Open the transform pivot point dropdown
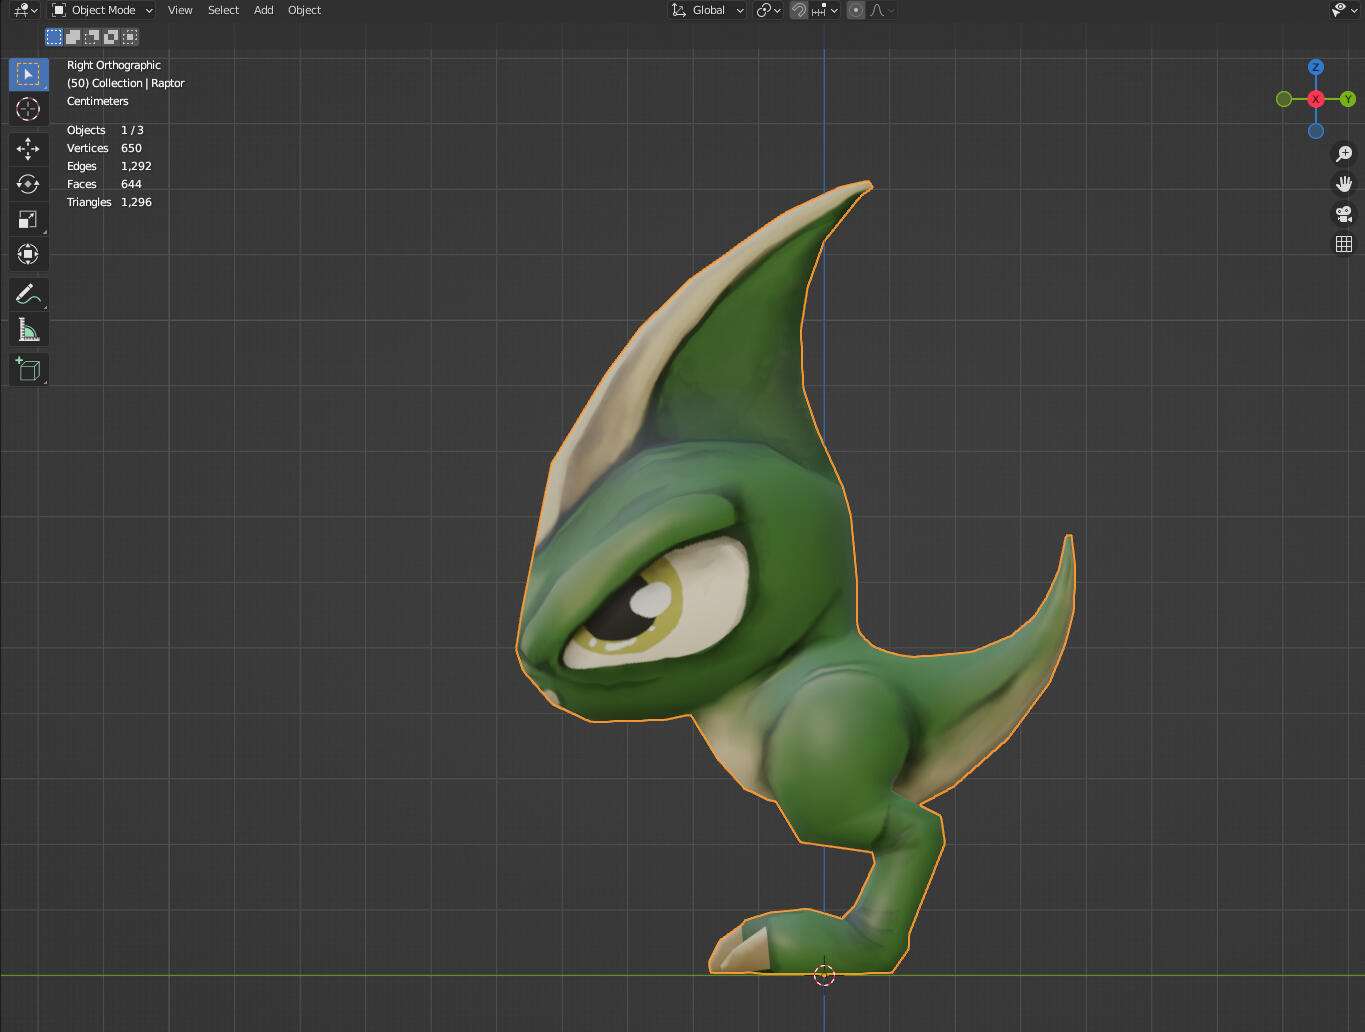This screenshot has width=1365, height=1032. [x=768, y=10]
